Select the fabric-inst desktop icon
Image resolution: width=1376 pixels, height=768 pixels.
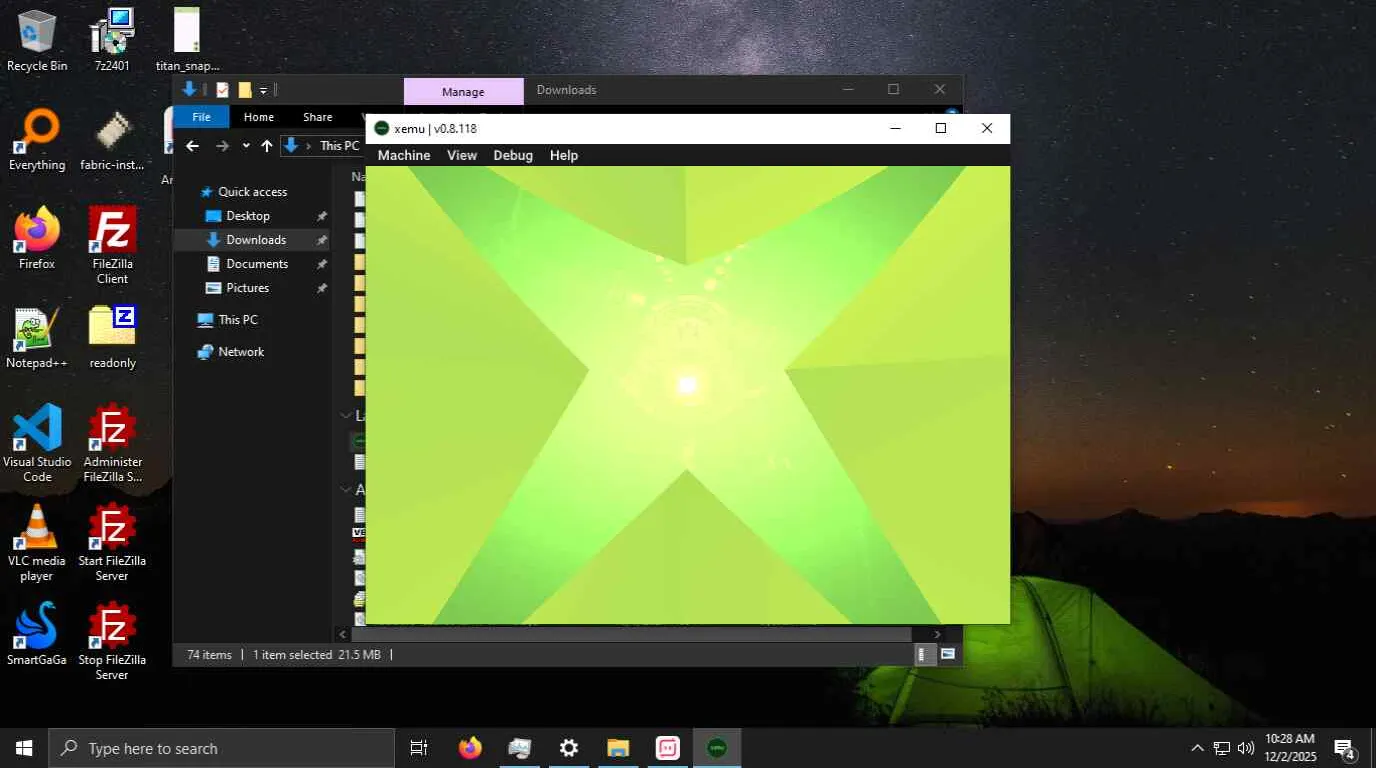click(112, 139)
